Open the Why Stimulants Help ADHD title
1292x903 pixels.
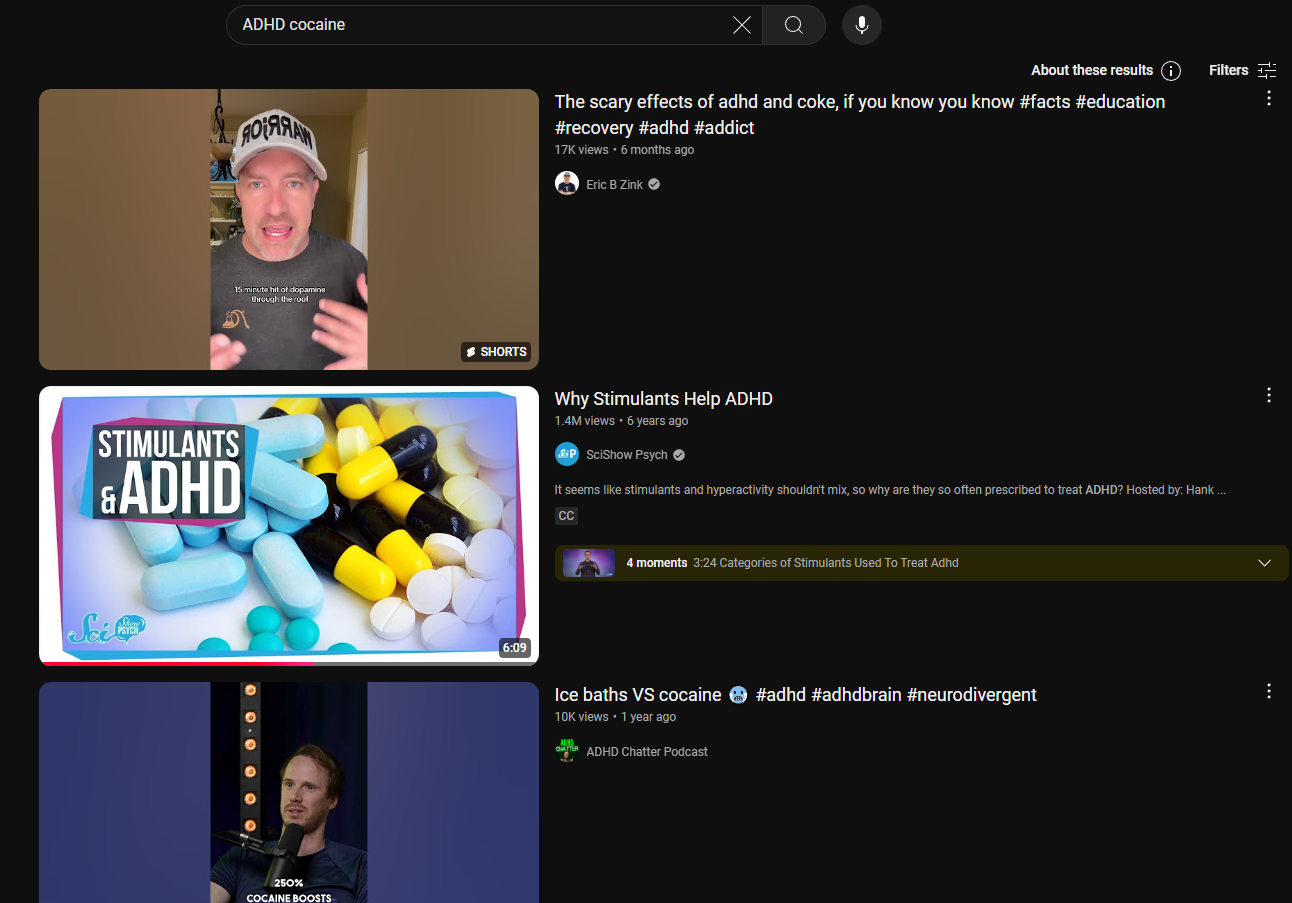click(664, 399)
